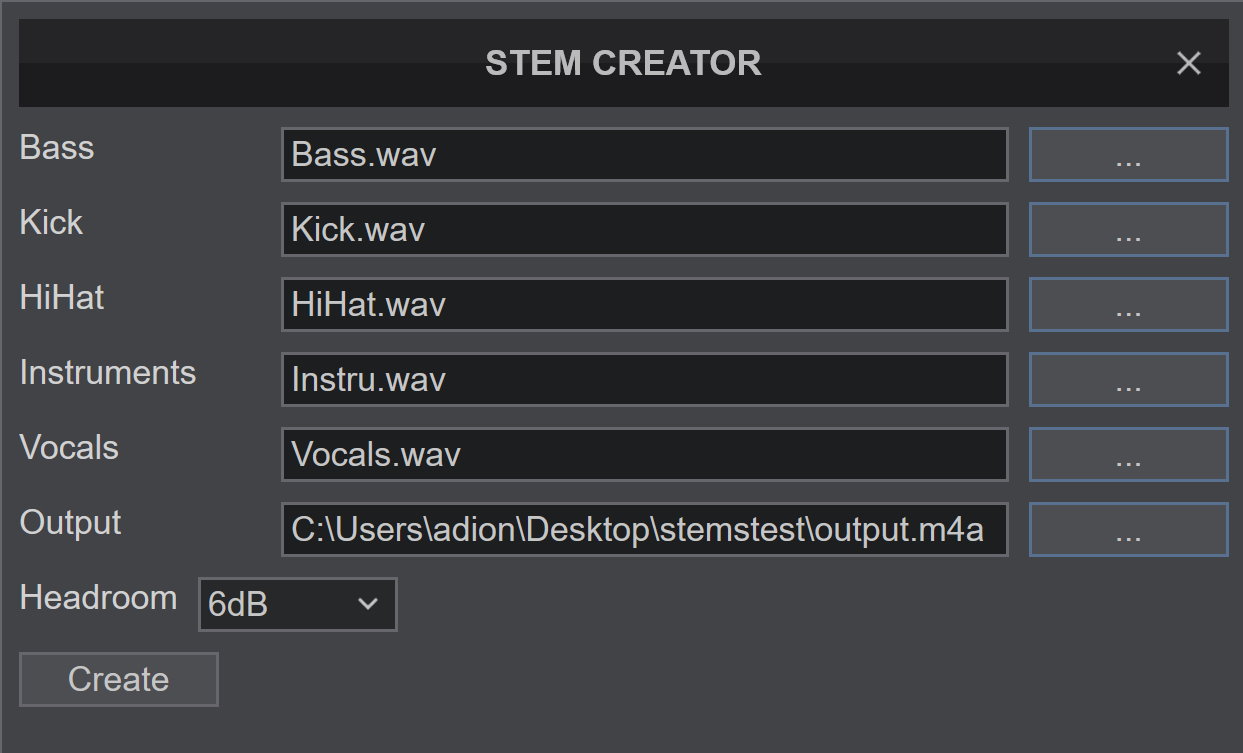
Task: Browse for the Vocals stem file
Action: 1128,455
